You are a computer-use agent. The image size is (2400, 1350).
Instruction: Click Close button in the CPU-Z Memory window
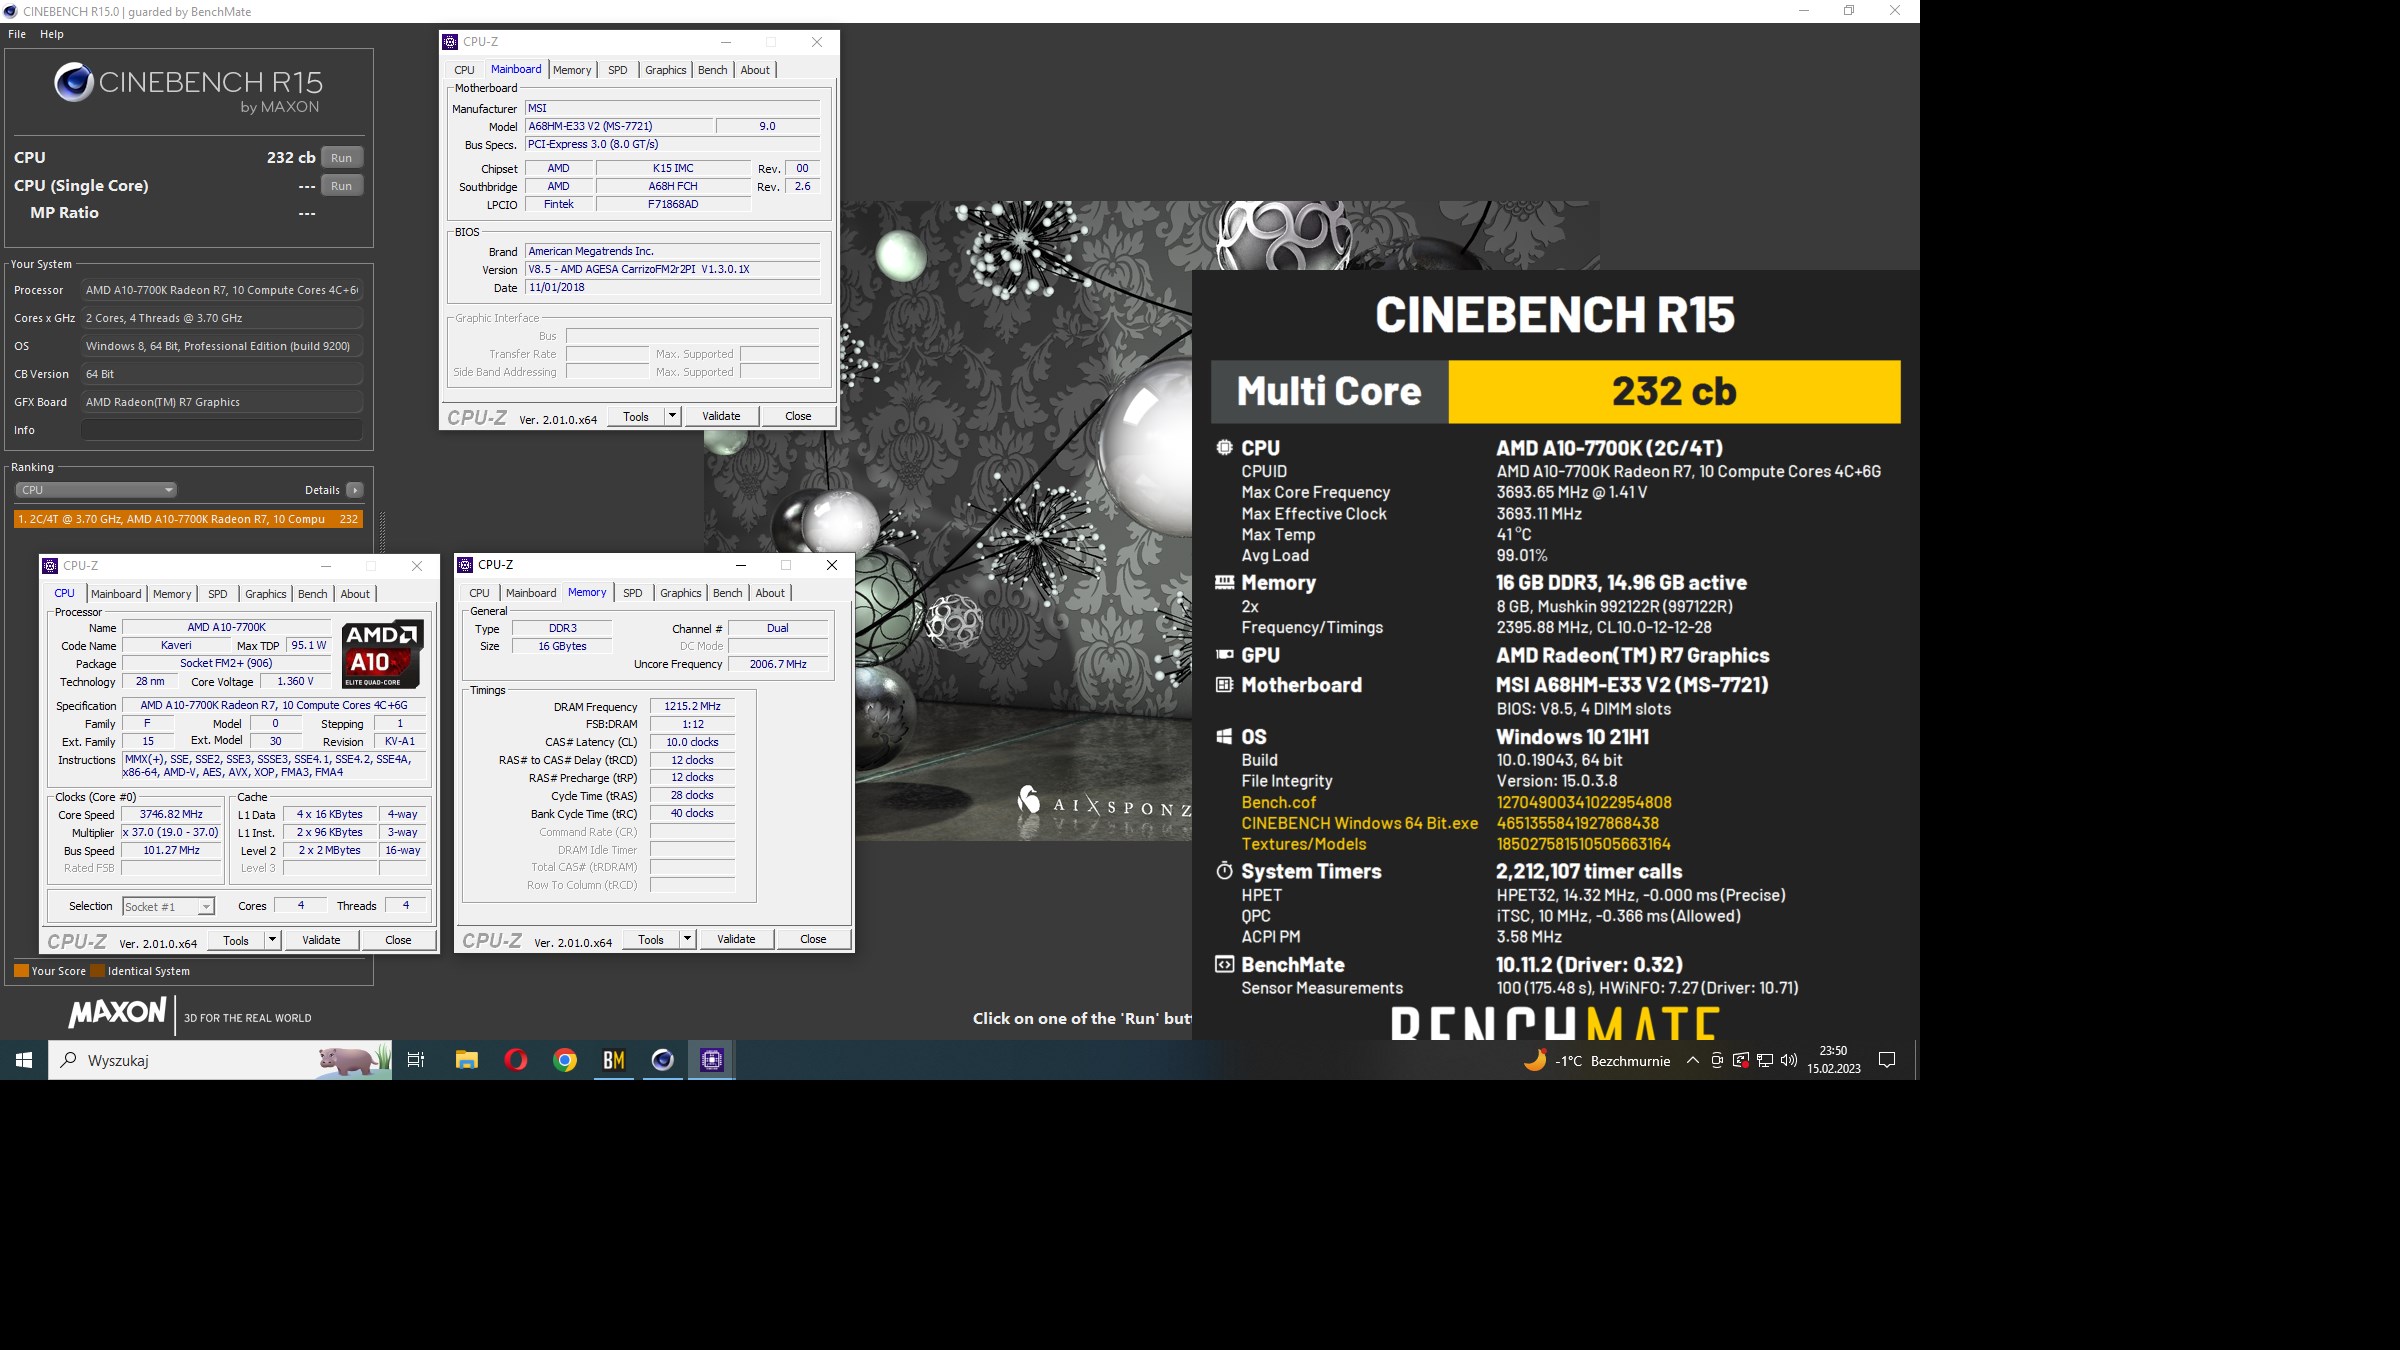tap(813, 939)
